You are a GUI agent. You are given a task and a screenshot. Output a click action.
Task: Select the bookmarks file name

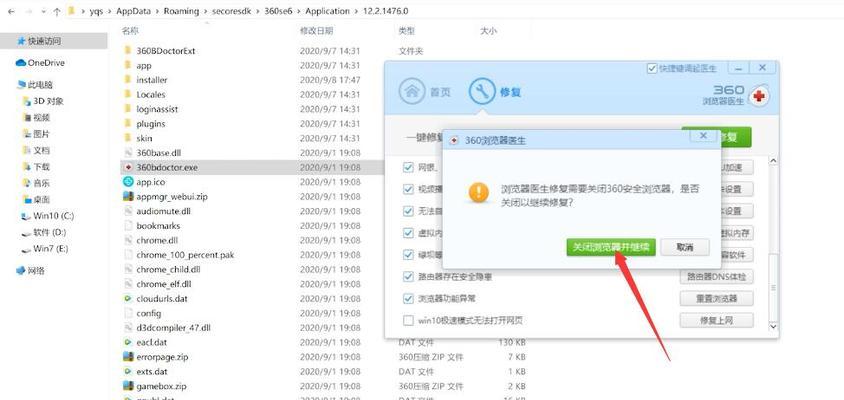pyautogui.click(x=158, y=226)
